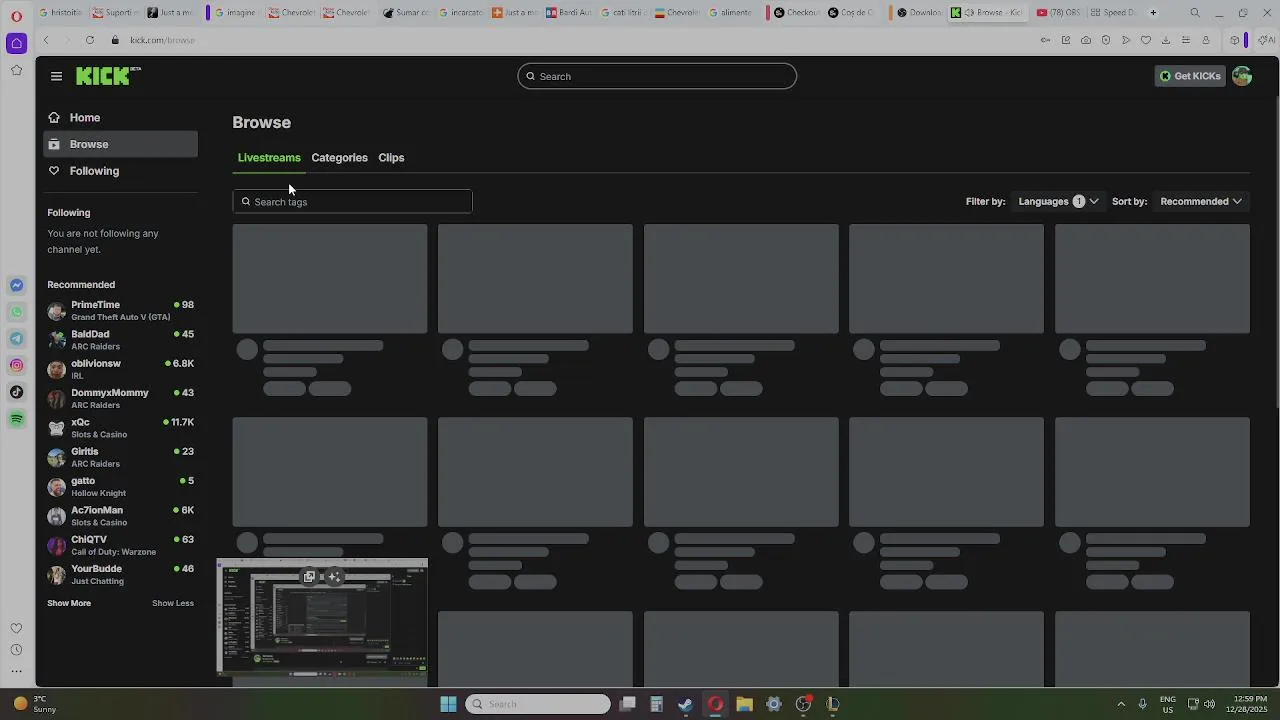Click the Search tags field
This screenshot has width=1280, height=720.
(x=352, y=201)
